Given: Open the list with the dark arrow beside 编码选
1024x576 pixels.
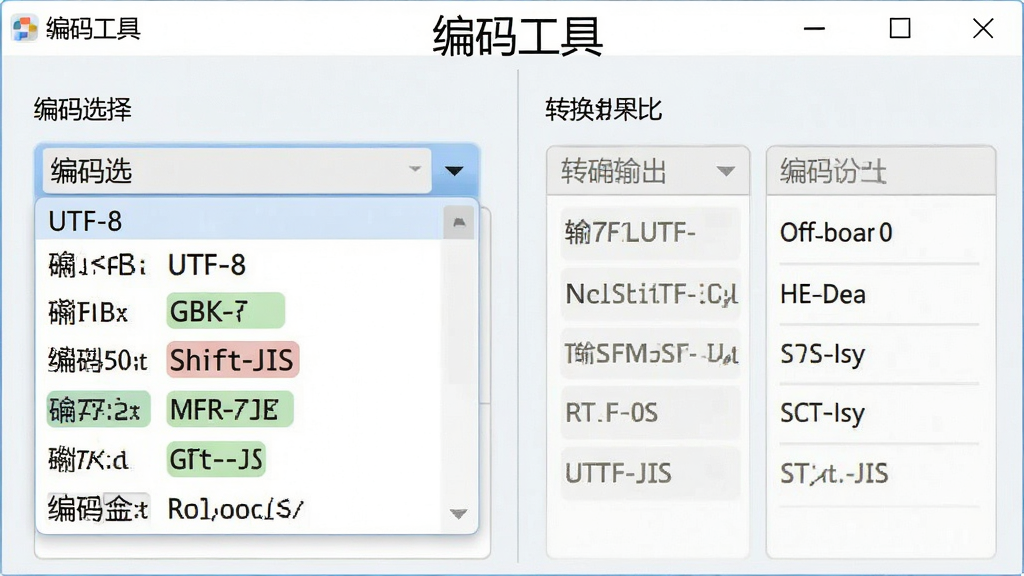Looking at the screenshot, I should pos(455,171).
